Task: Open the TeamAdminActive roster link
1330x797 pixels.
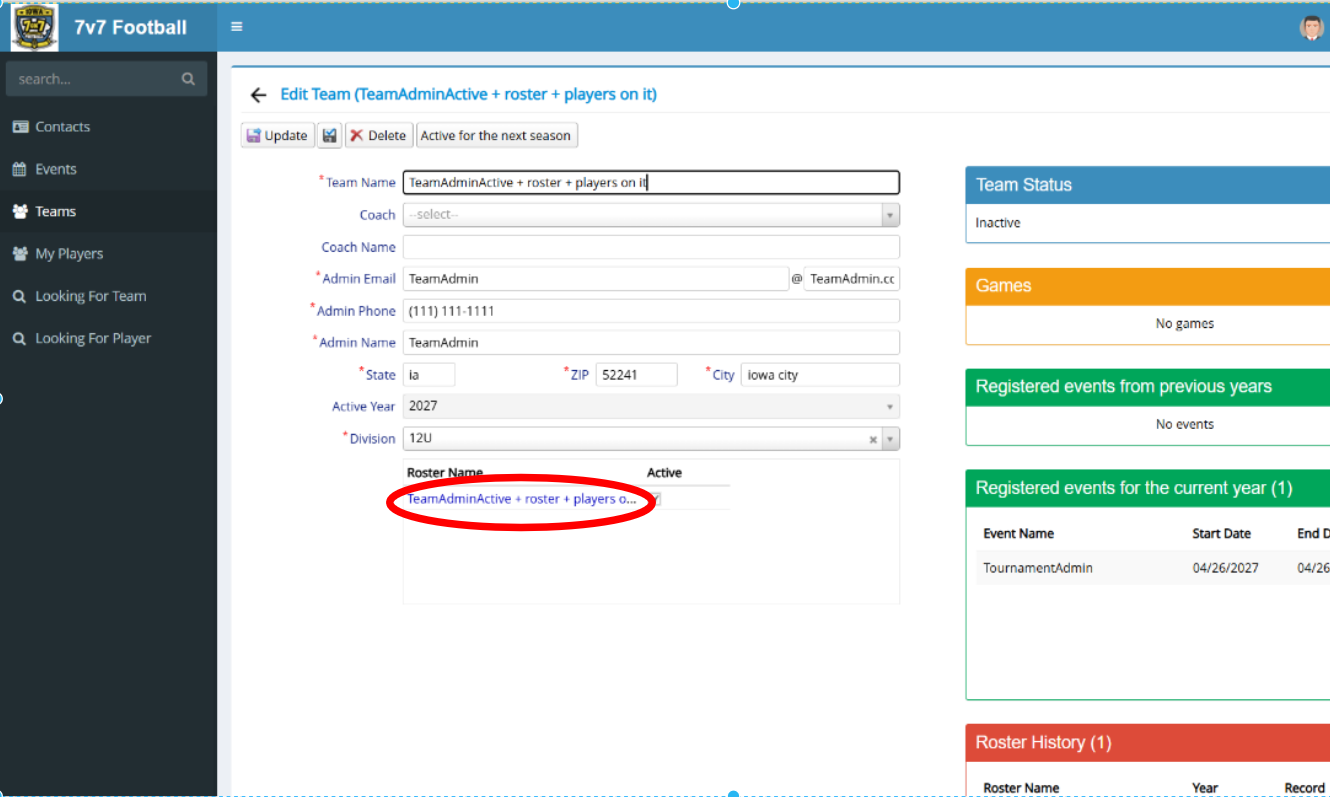Action: (x=521, y=499)
